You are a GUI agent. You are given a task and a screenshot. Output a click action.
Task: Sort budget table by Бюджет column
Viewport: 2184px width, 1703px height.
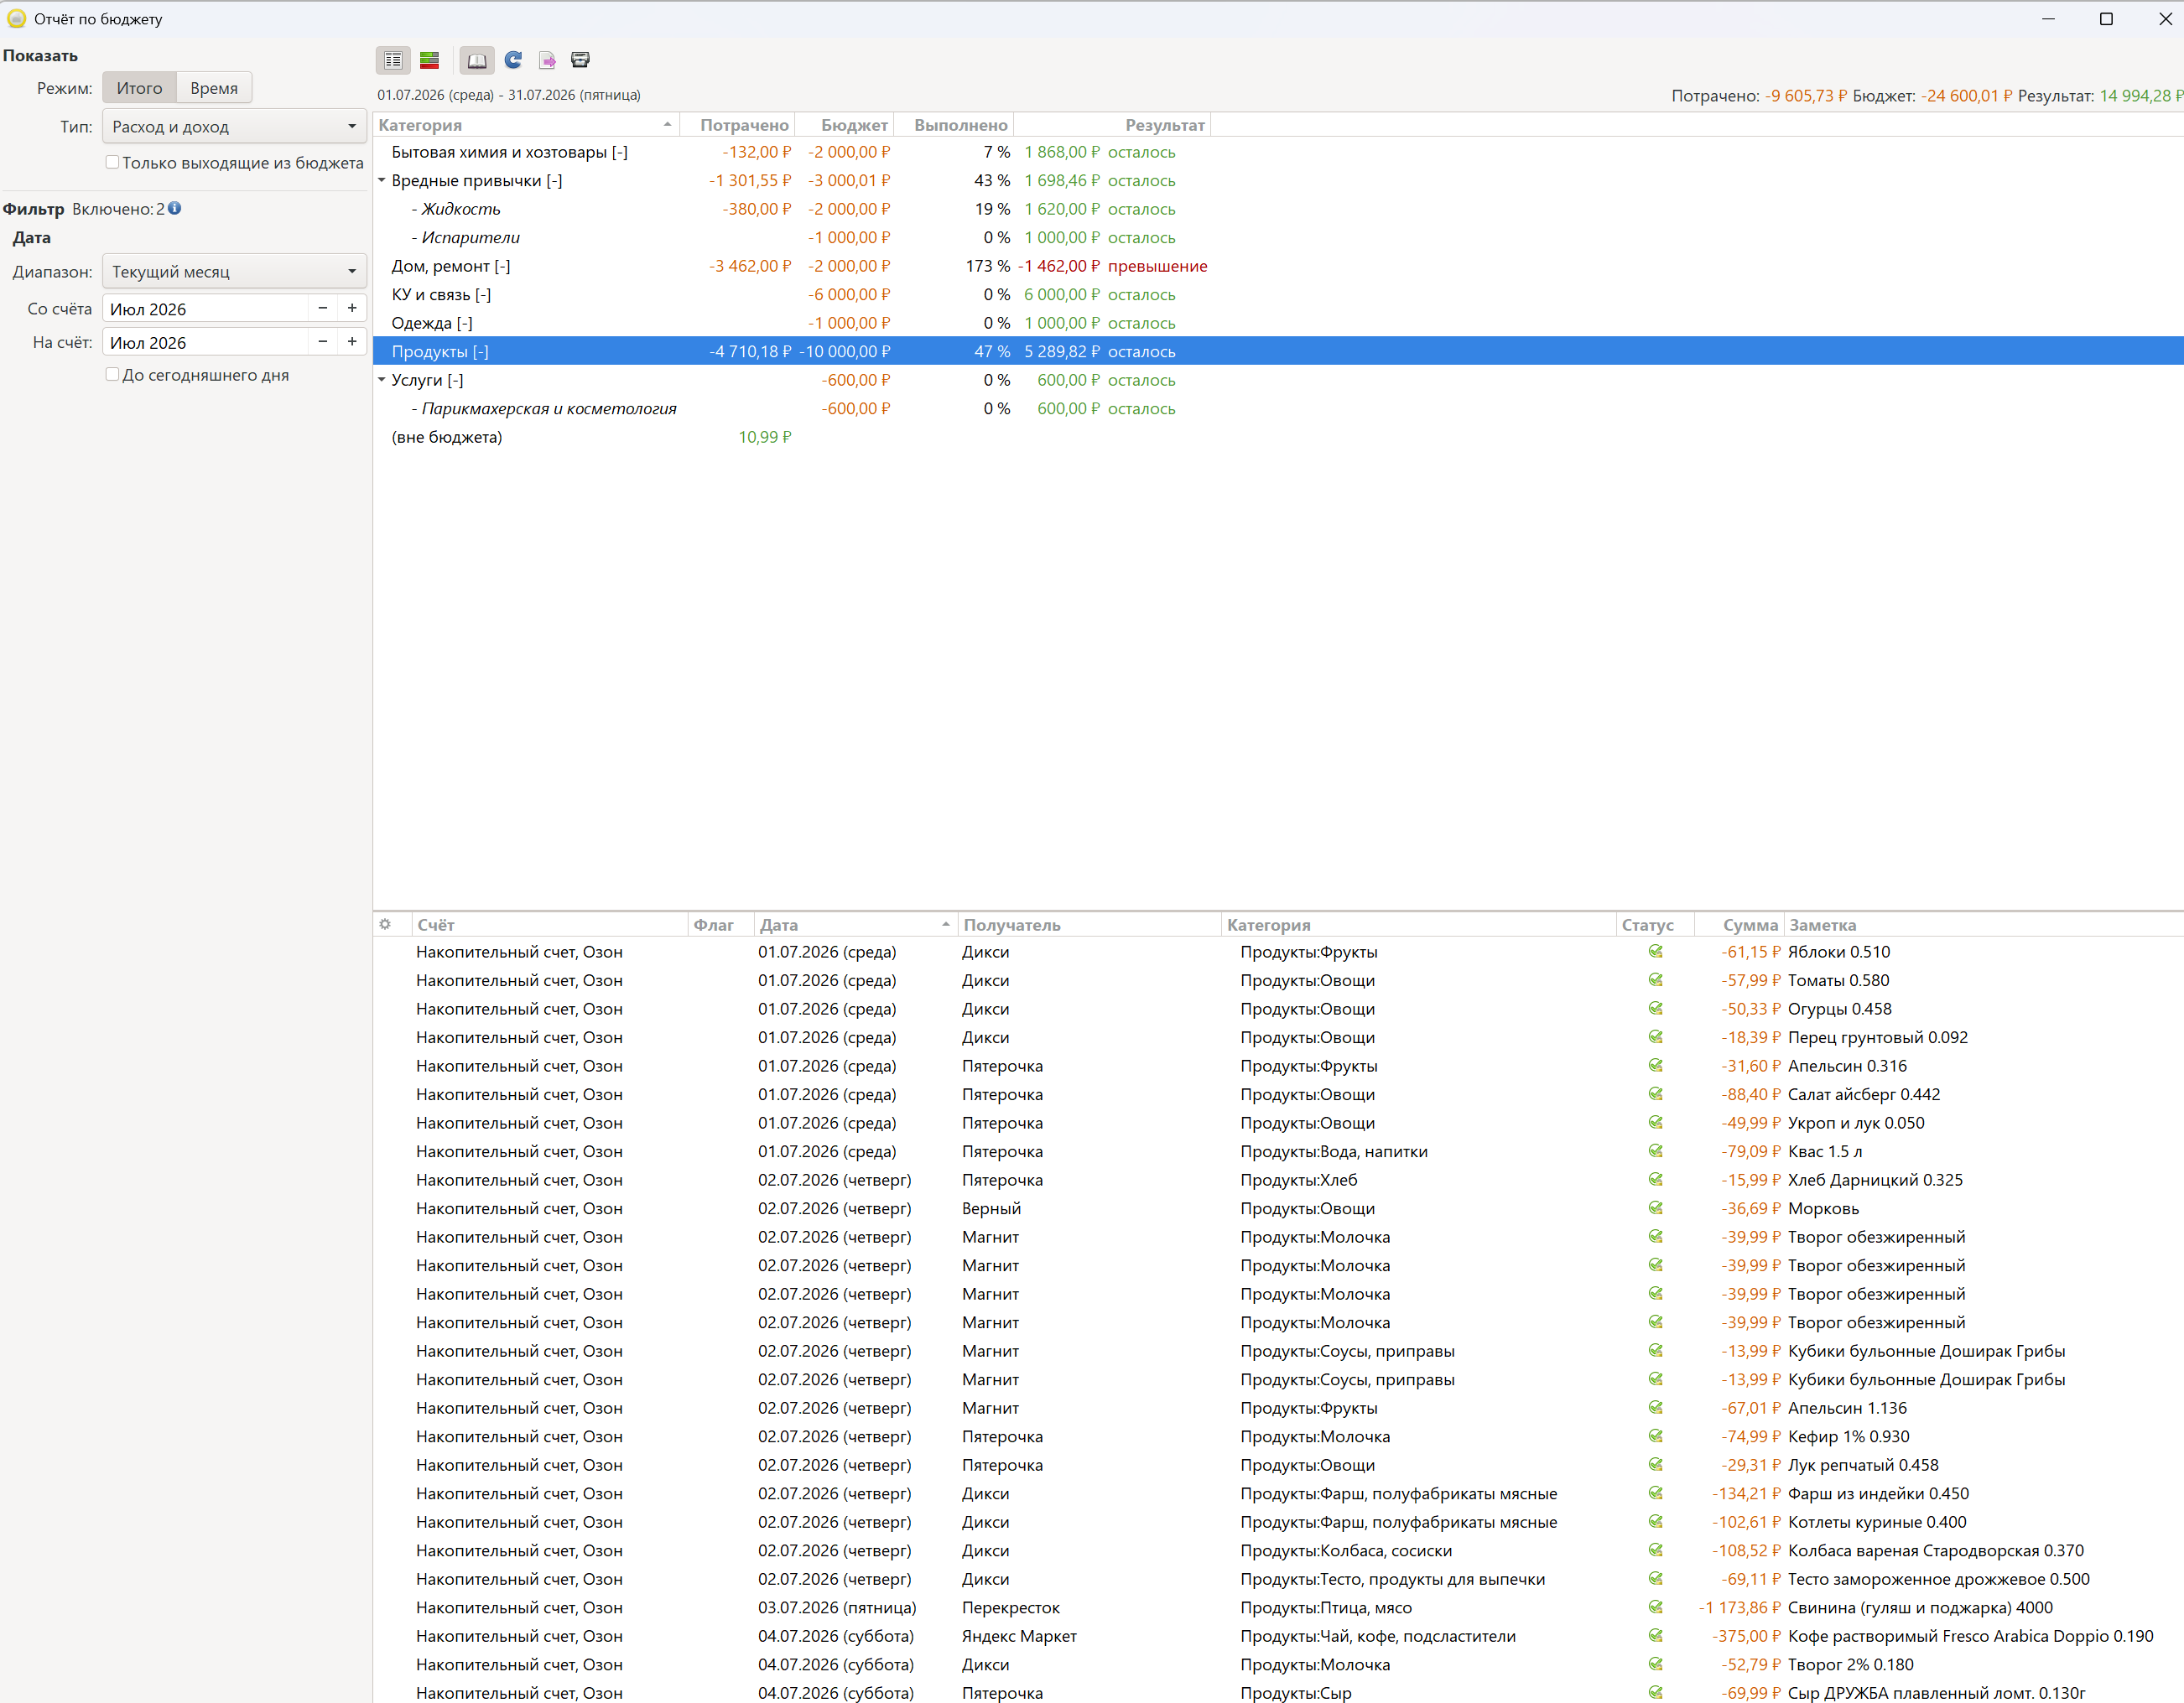[x=844, y=125]
